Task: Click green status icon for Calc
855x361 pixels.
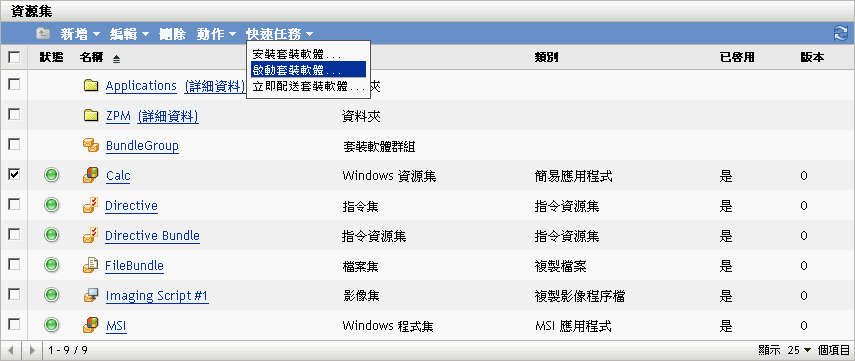Action: coord(51,175)
